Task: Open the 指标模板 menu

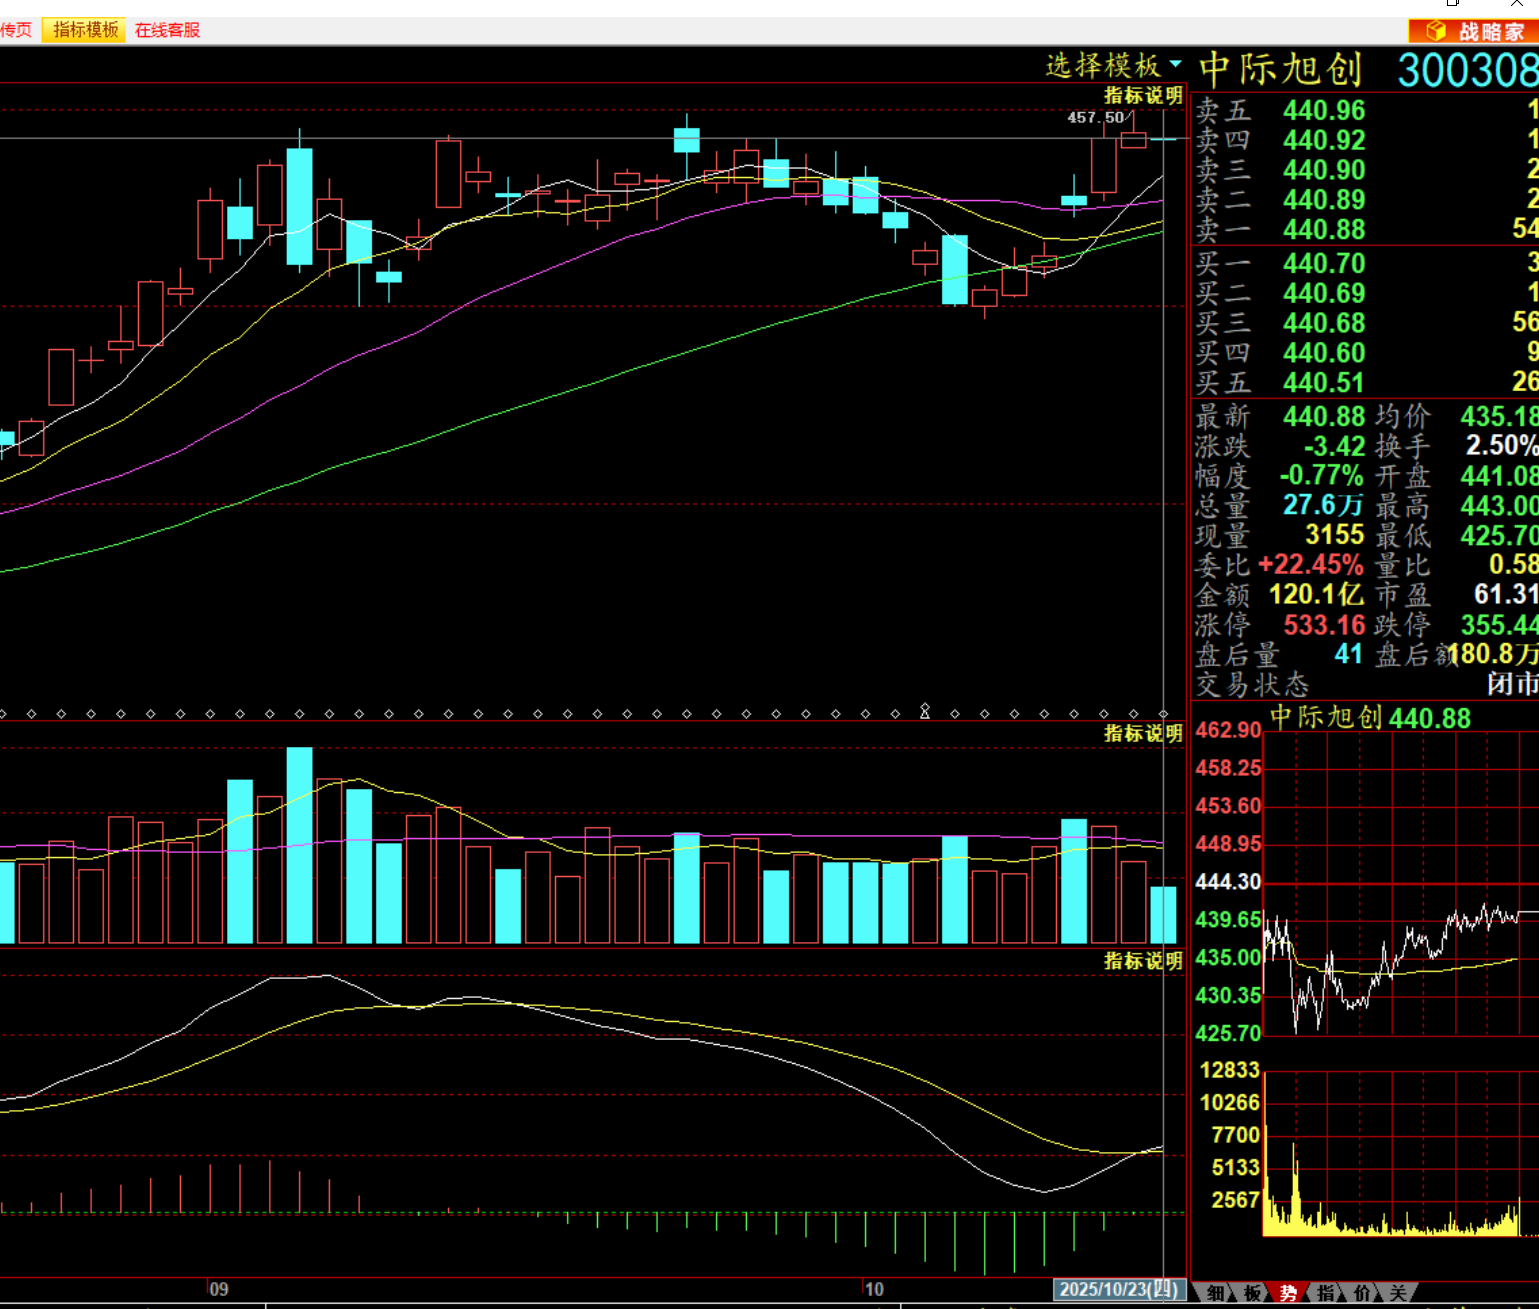Action: click(85, 30)
